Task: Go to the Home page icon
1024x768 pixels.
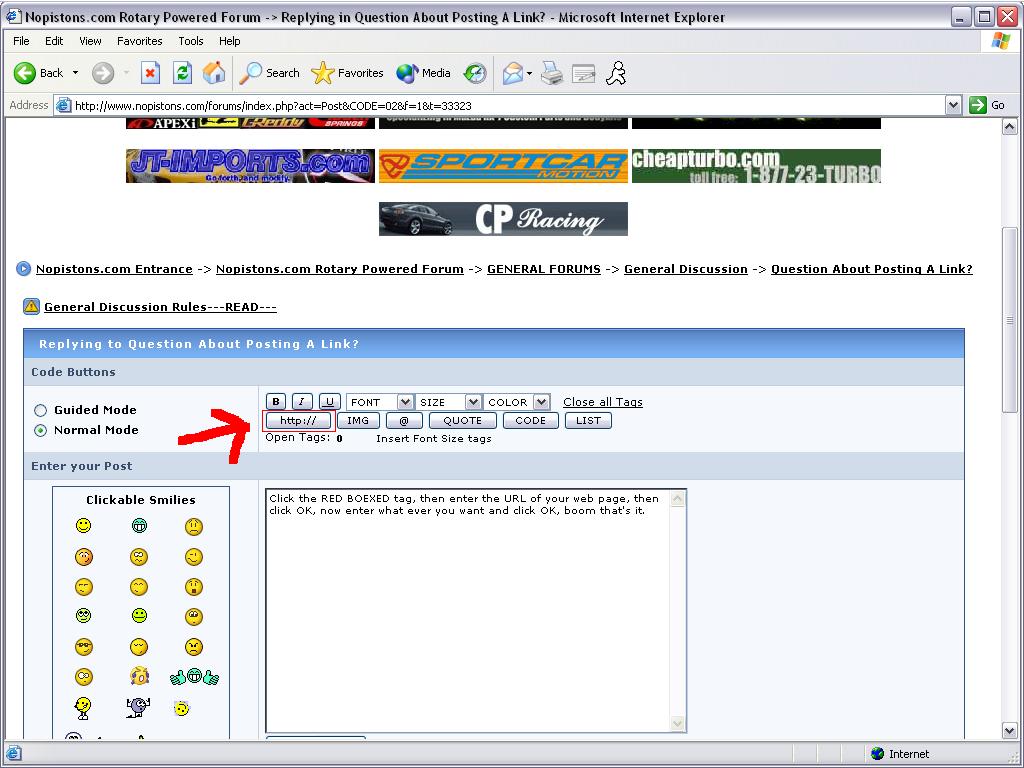Action: pos(214,73)
